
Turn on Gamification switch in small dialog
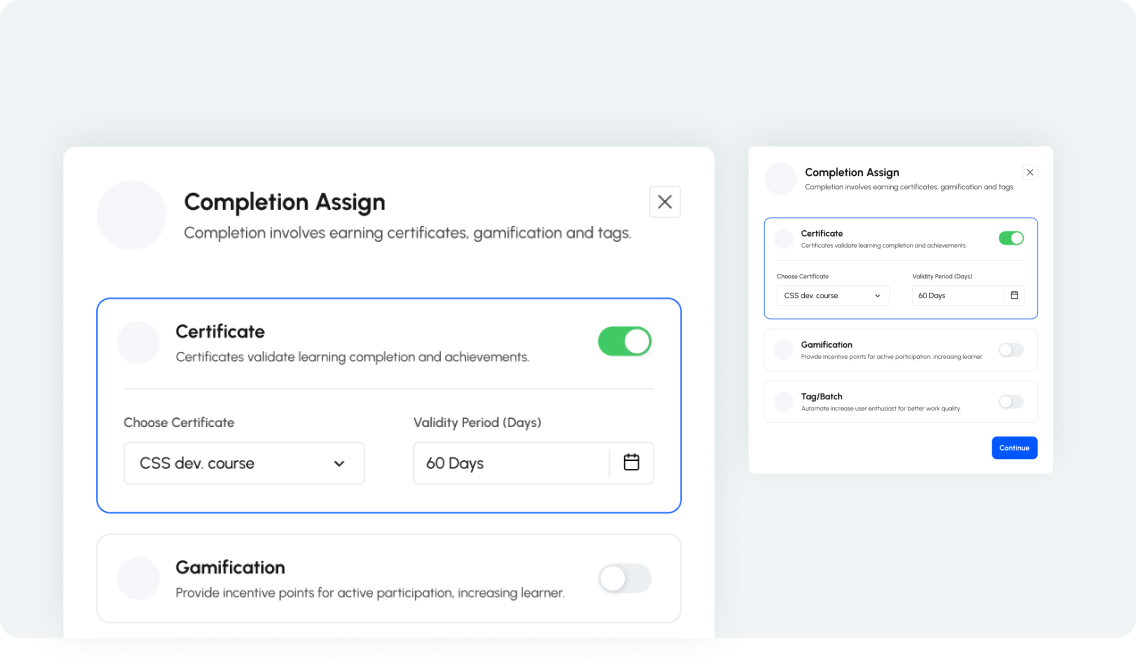(x=1011, y=350)
